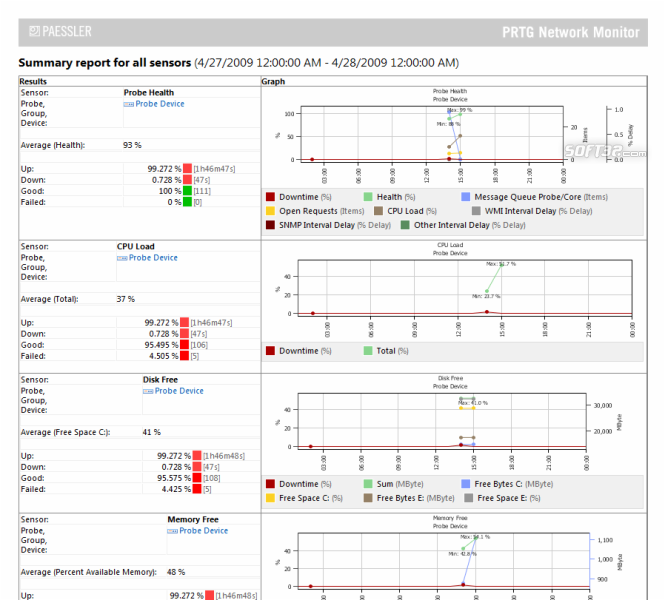This screenshot has height=600, width=665.
Task: Click Other Interval Delay green swatch
Action: coord(405,225)
